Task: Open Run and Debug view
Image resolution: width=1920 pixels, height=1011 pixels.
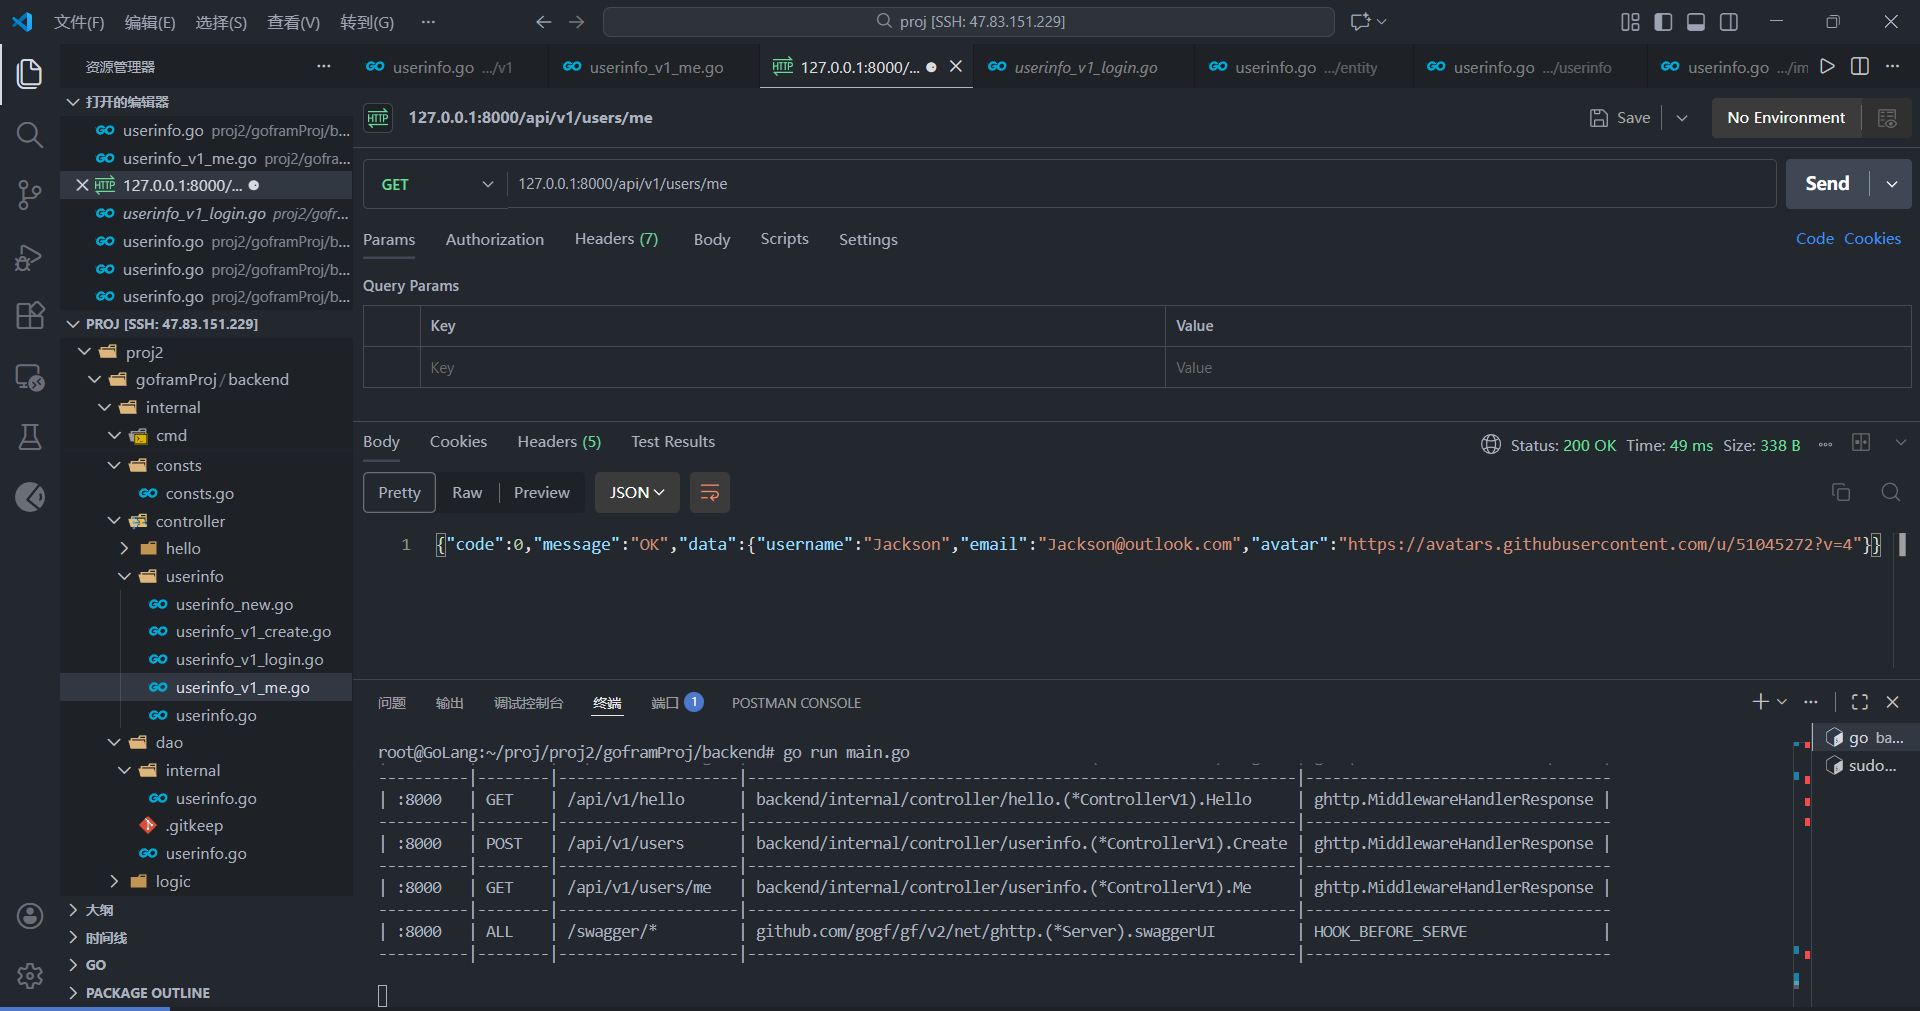Action: click(x=30, y=257)
